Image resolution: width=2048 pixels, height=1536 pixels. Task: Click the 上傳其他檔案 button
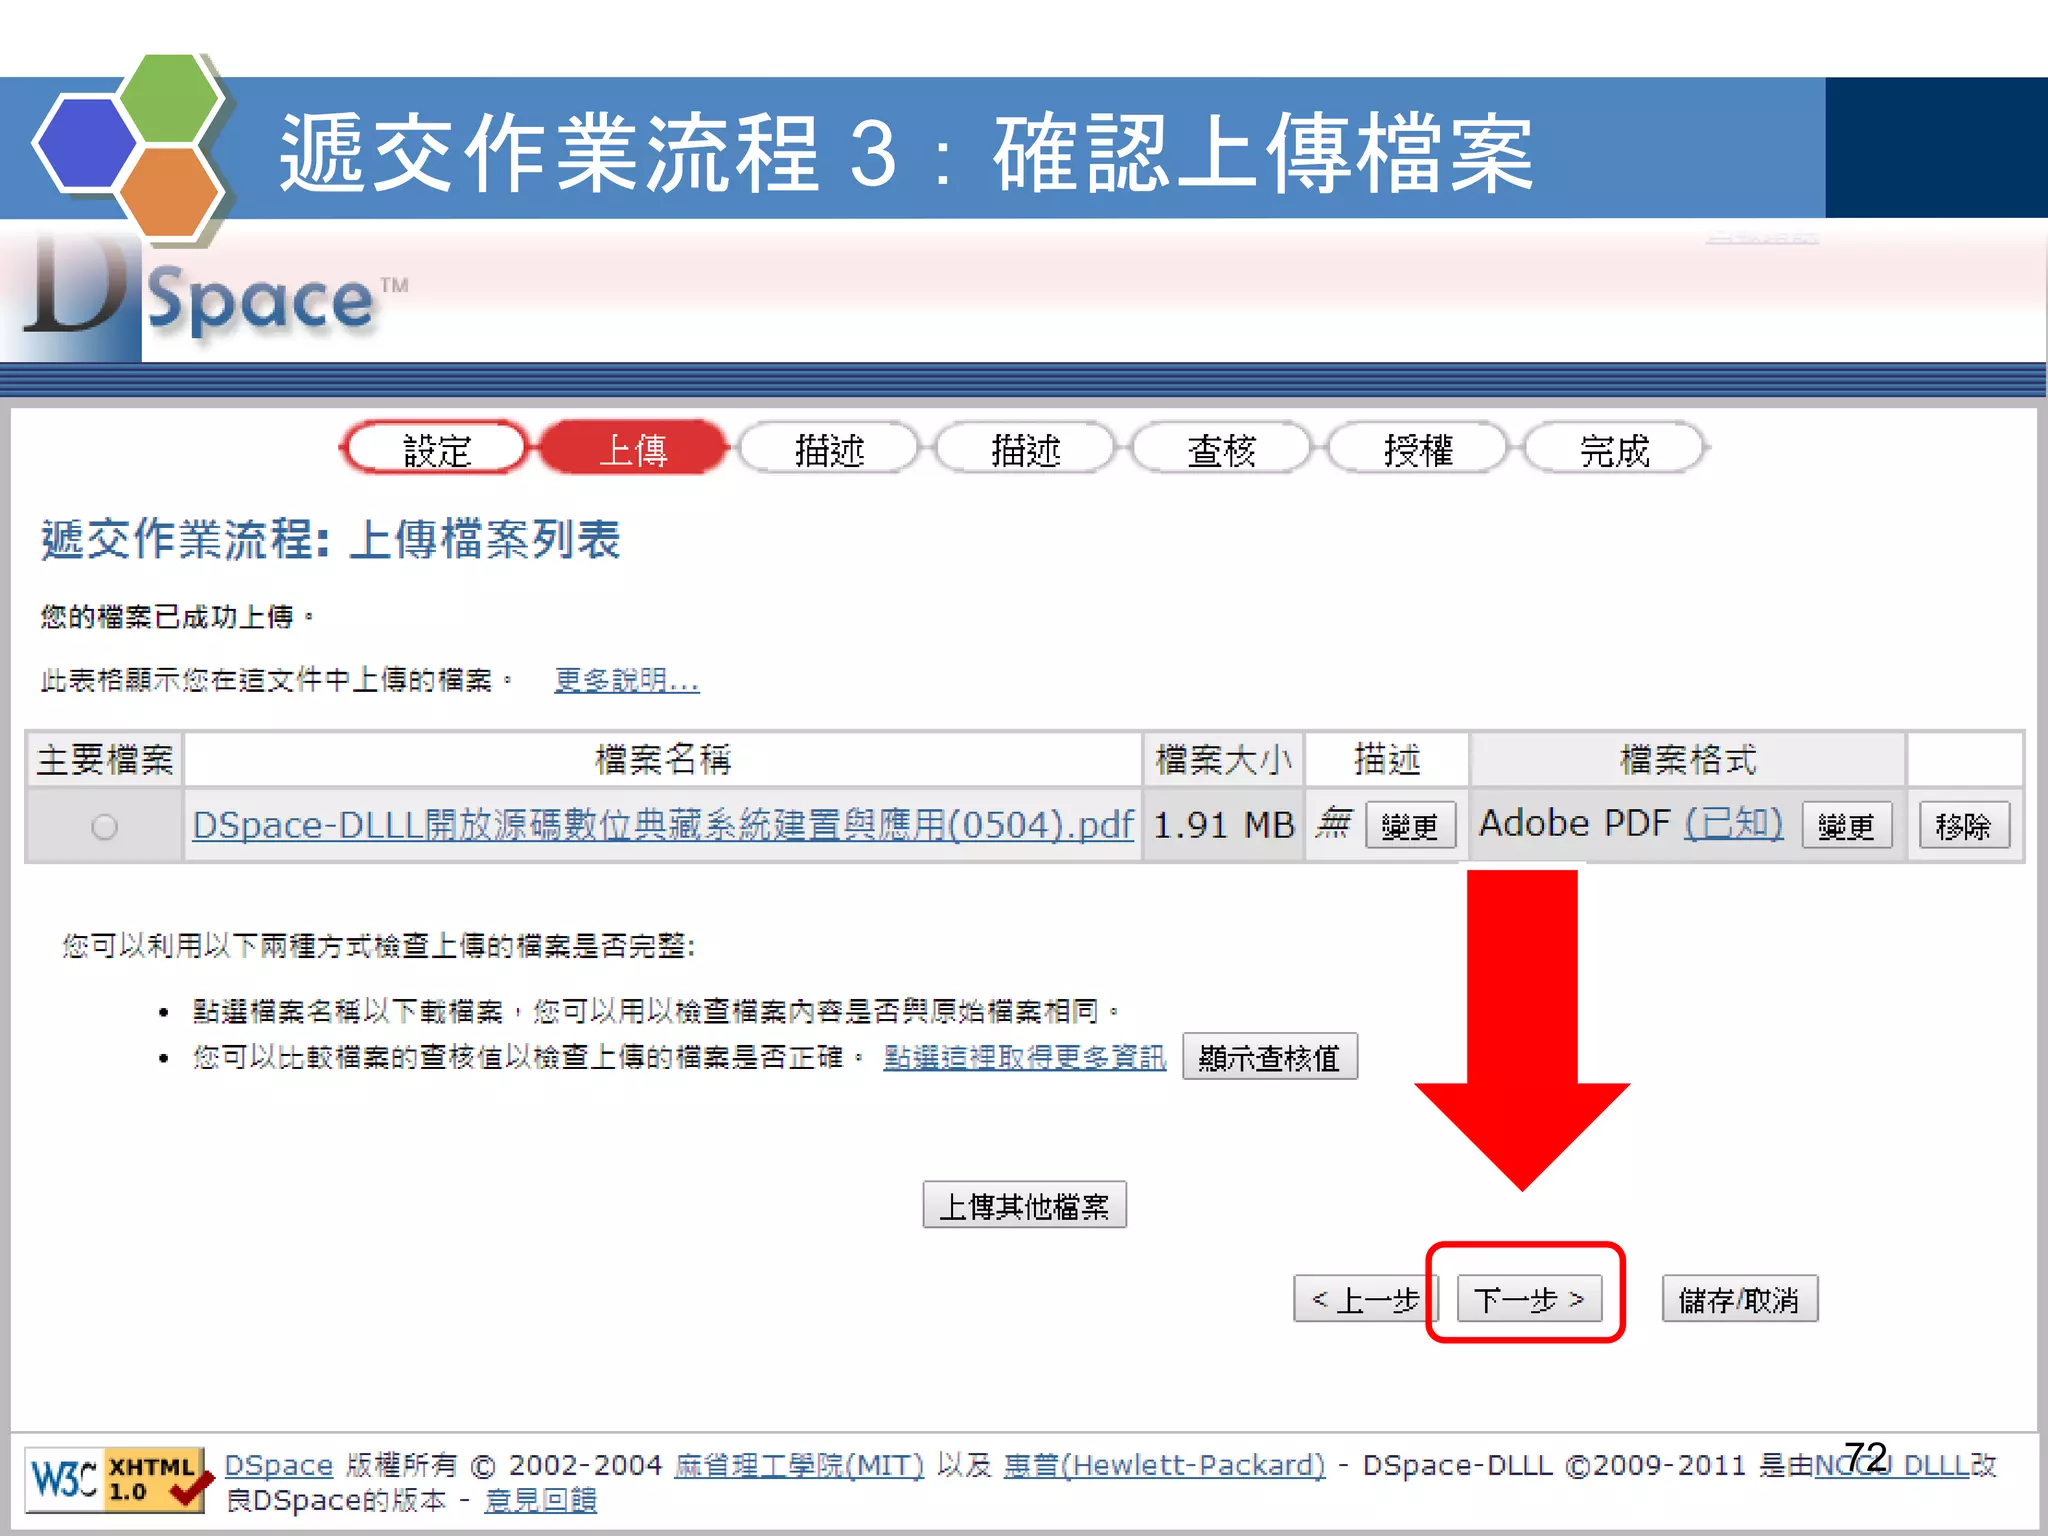[x=1024, y=1205]
